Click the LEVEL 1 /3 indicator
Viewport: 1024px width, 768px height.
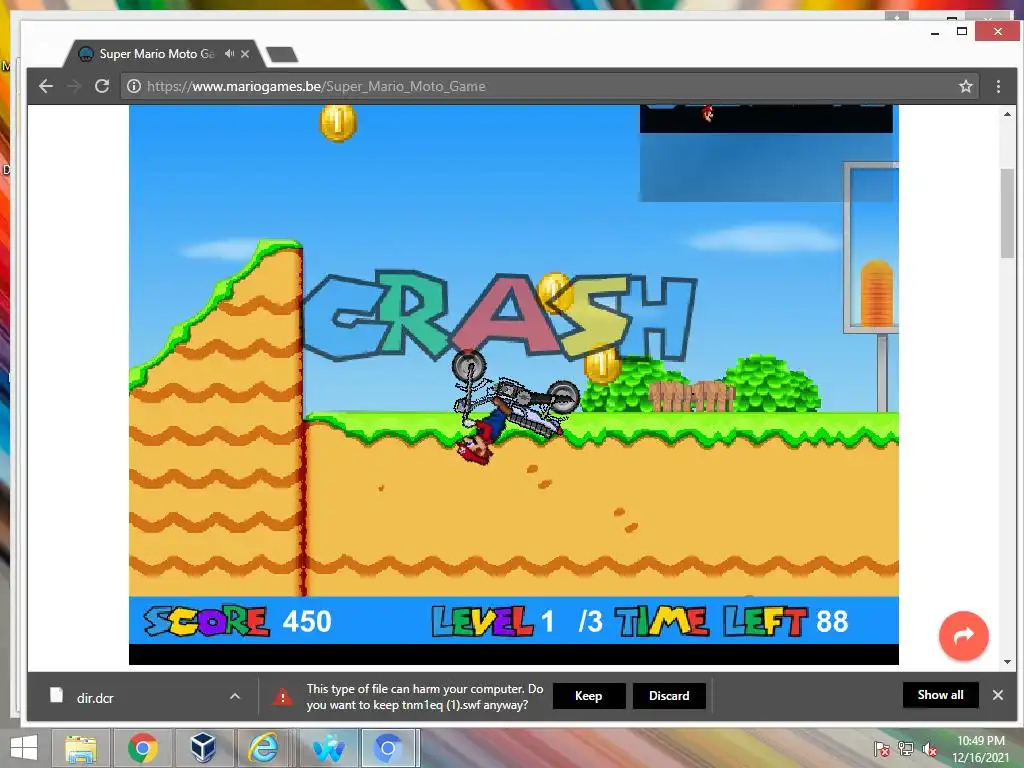click(517, 621)
